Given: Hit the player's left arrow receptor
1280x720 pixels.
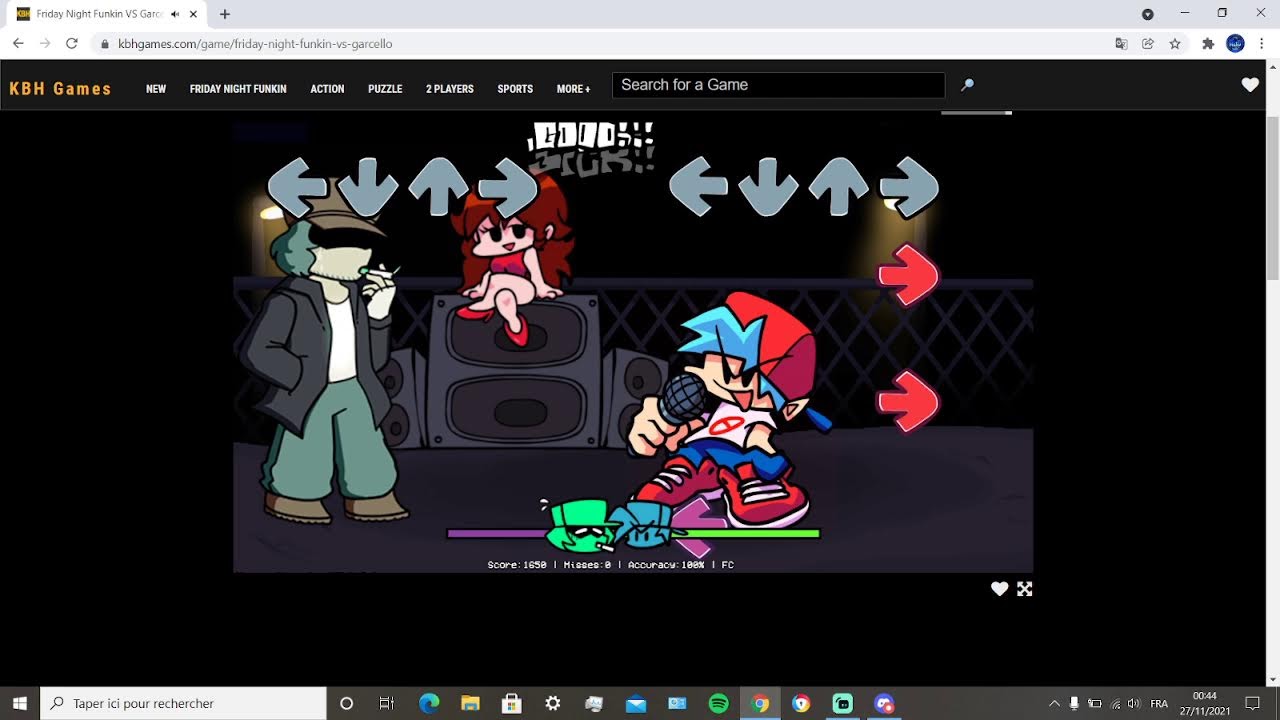Looking at the screenshot, I should click(x=698, y=187).
